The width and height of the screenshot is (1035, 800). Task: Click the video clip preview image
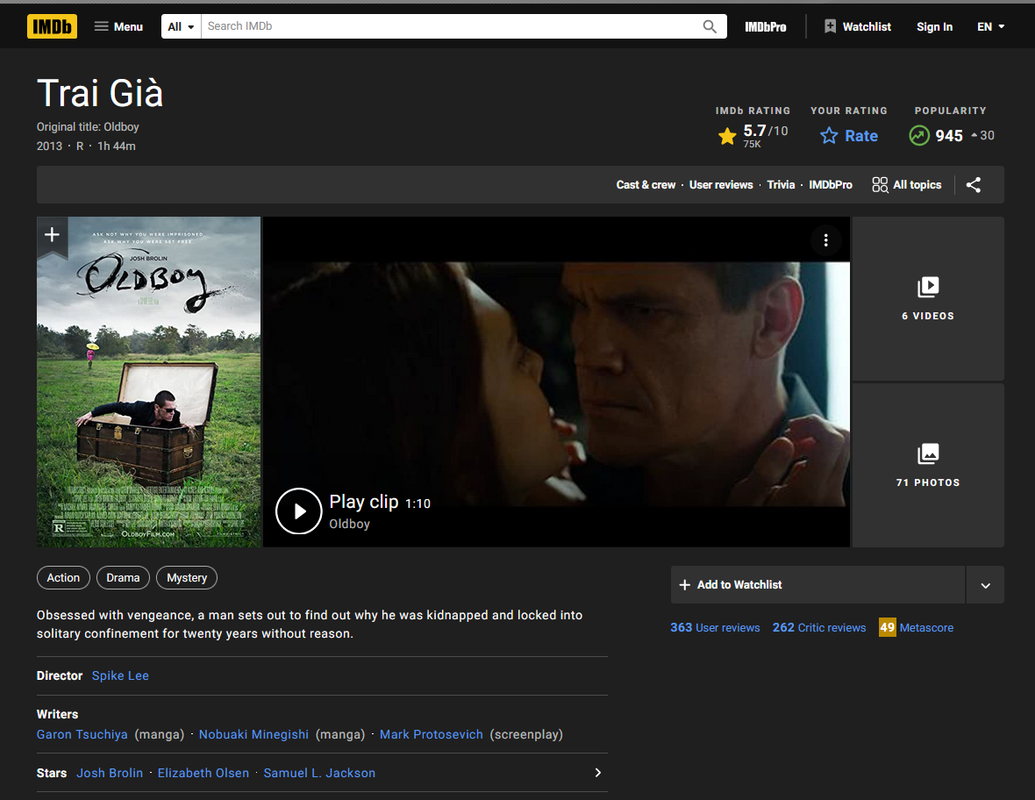click(x=556, y=383)
